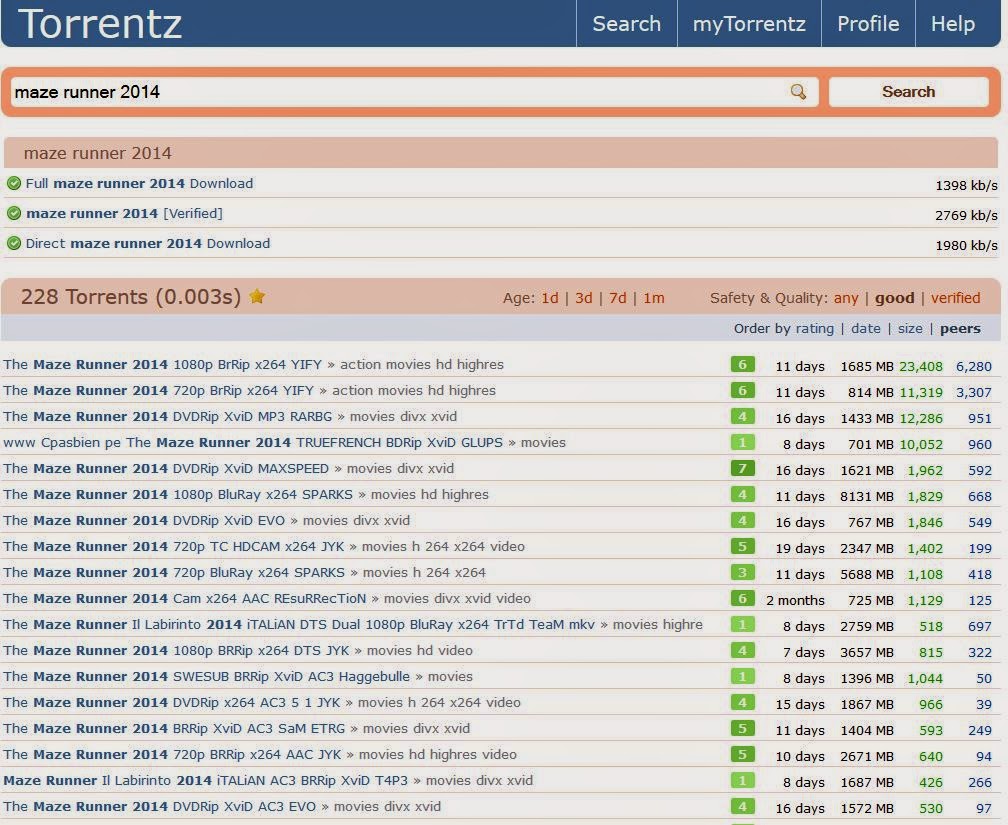Open Il Labirinto iTALiAN DTS Dual 1080p torrent
1008x825 pixels.
pyautogui.click(x=299, y=624)
